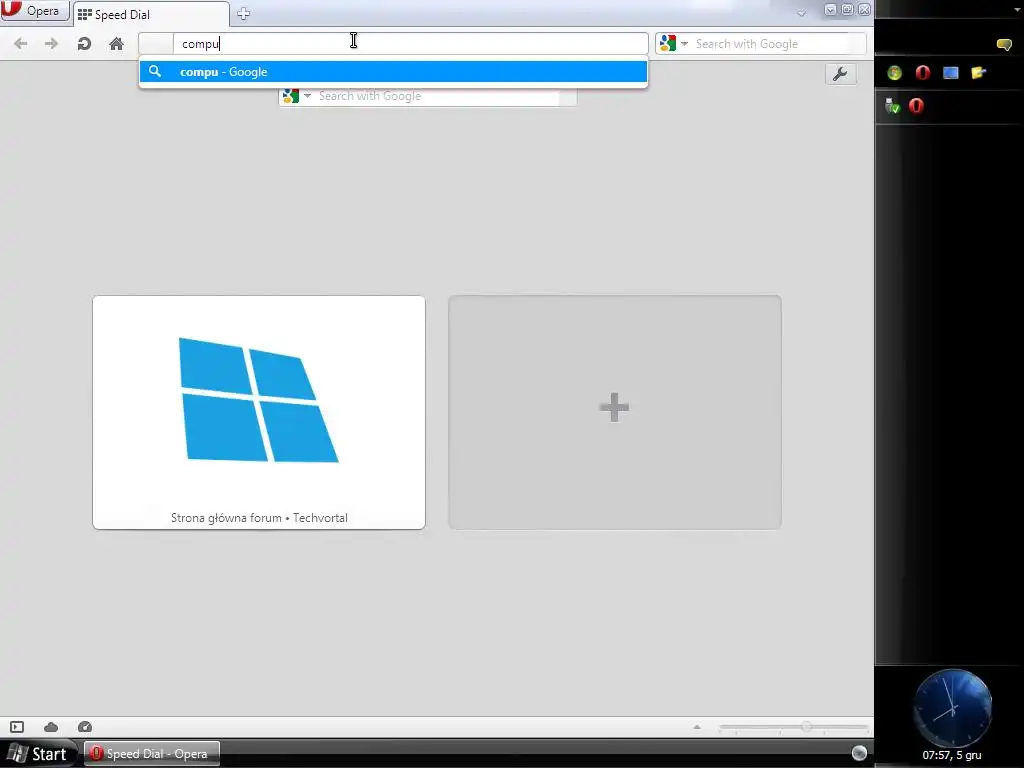Click the '07:57, 5 gru' date text
Viewport: 1024px width, 768px height.
(x=952, y=755)
